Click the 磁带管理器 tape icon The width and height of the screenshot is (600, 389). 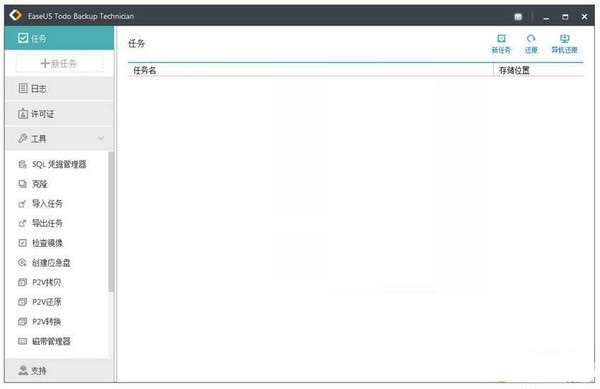click(23, 341)
